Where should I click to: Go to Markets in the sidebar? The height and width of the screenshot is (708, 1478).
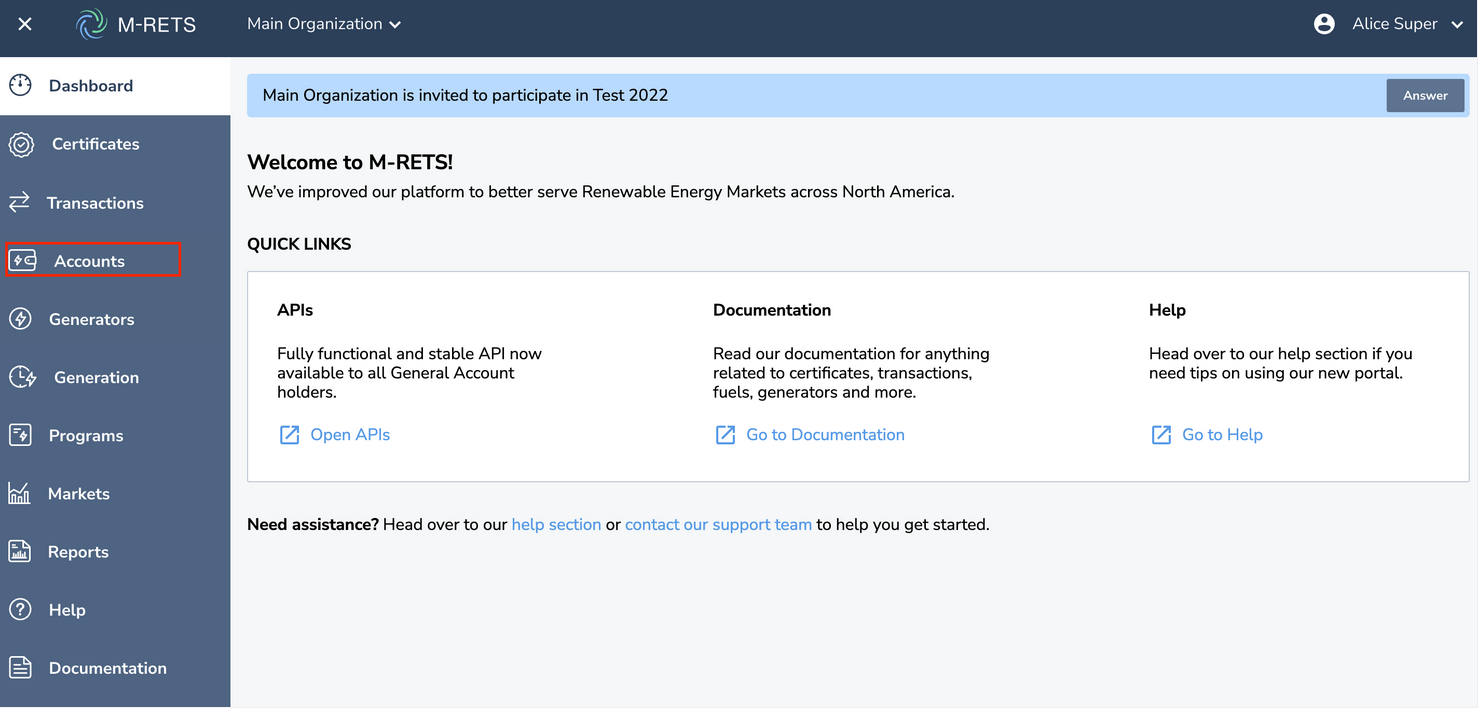pyautogui.click(x=115, y=493)
